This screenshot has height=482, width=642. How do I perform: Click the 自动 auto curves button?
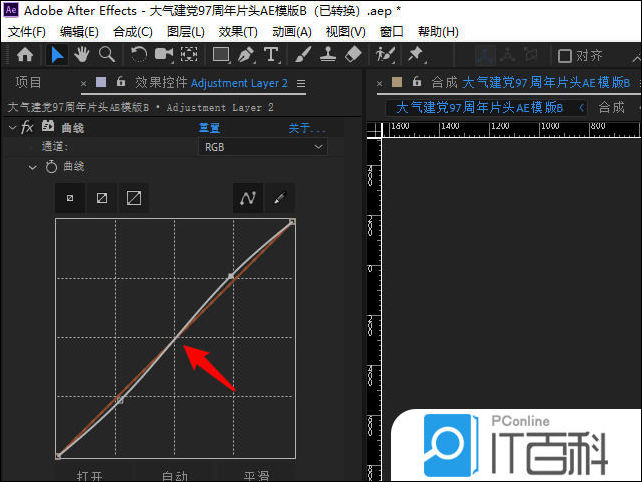click(174, 475)
